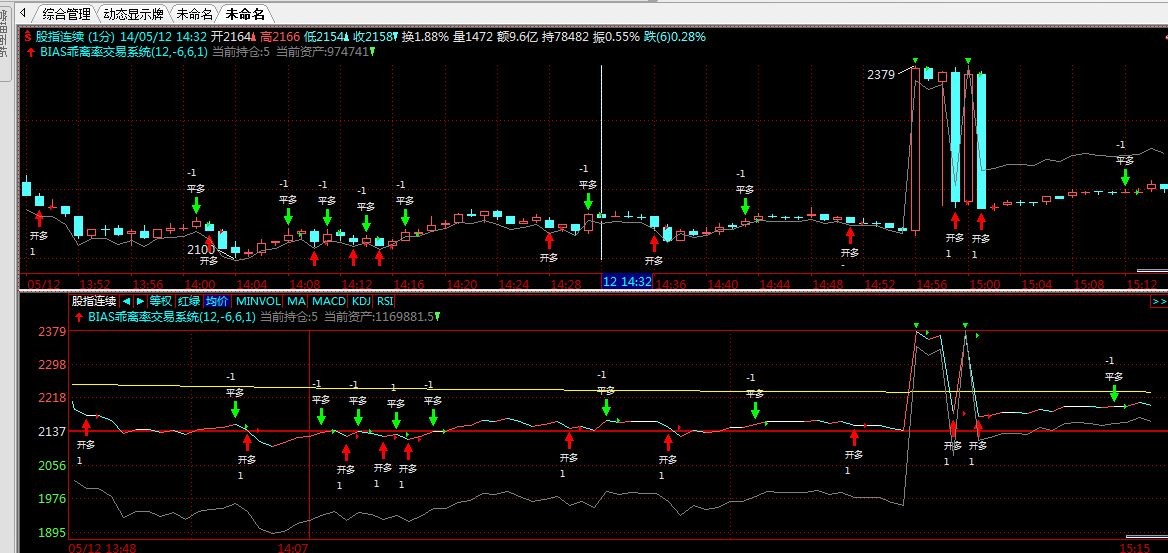Toggle the highlighted 均价 option
The image size is (1168, 553).
(x=217, y=301)
